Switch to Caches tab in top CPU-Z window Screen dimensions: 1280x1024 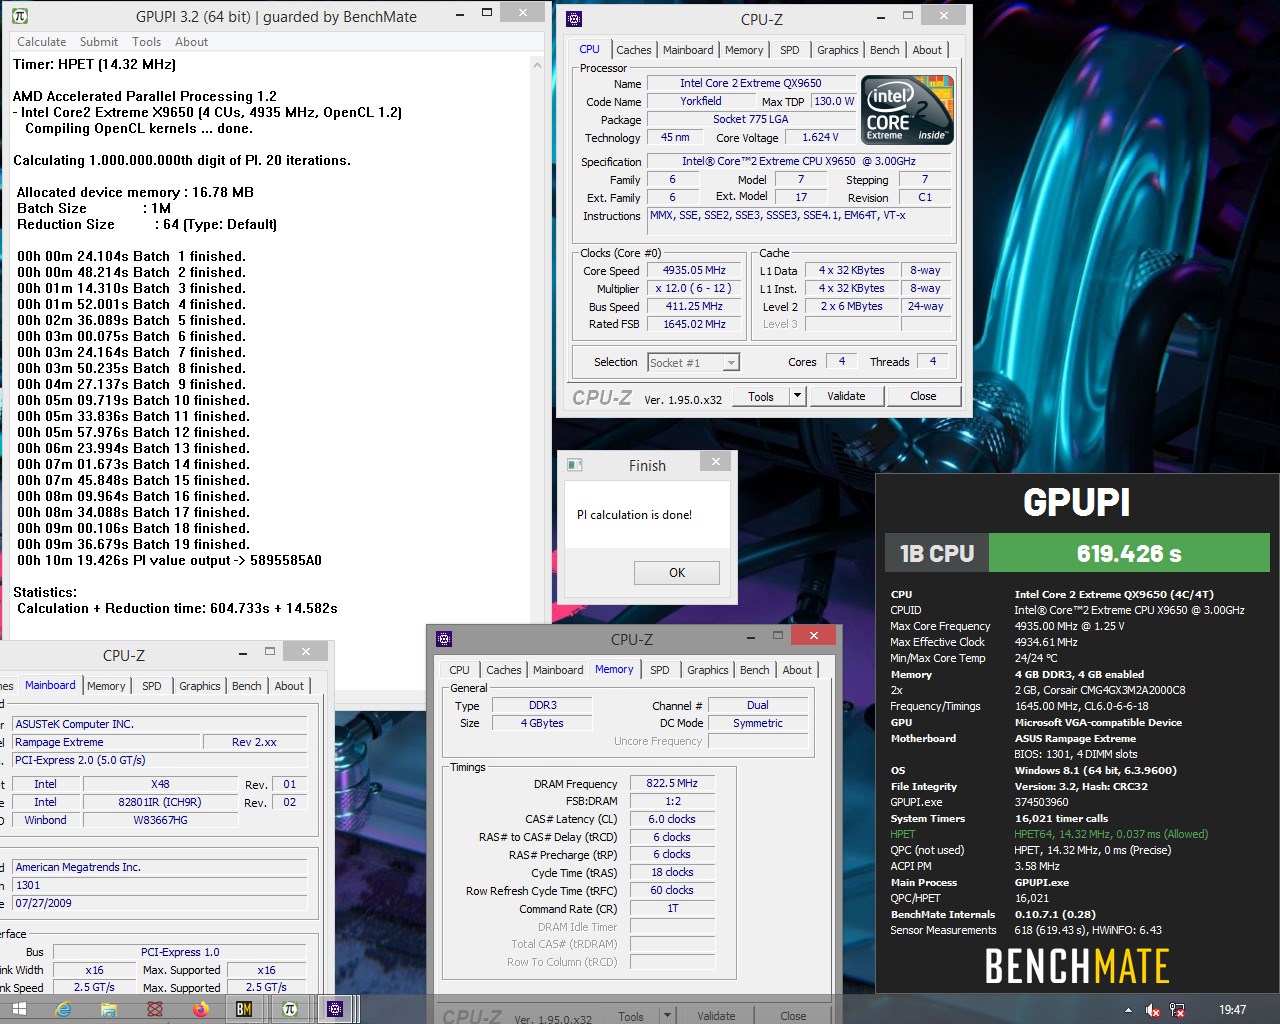[x=634, y=50]
